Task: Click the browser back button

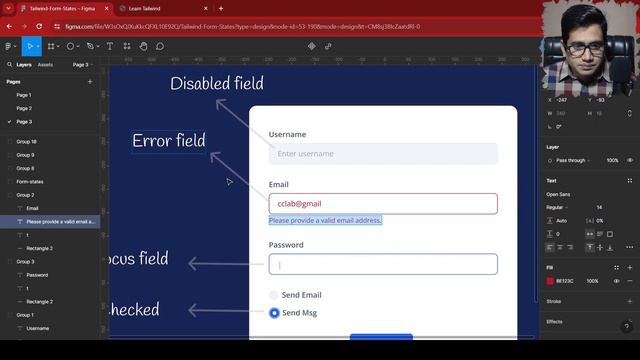Action: click(x=9, y=27)
